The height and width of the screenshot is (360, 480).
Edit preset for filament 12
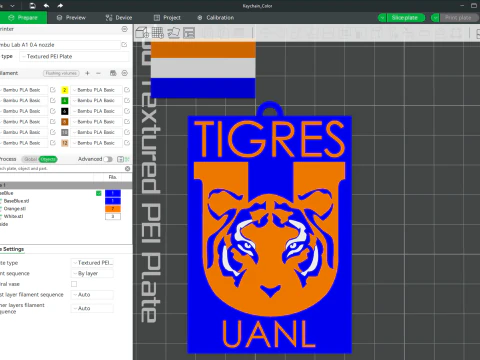tap(127, 143)
